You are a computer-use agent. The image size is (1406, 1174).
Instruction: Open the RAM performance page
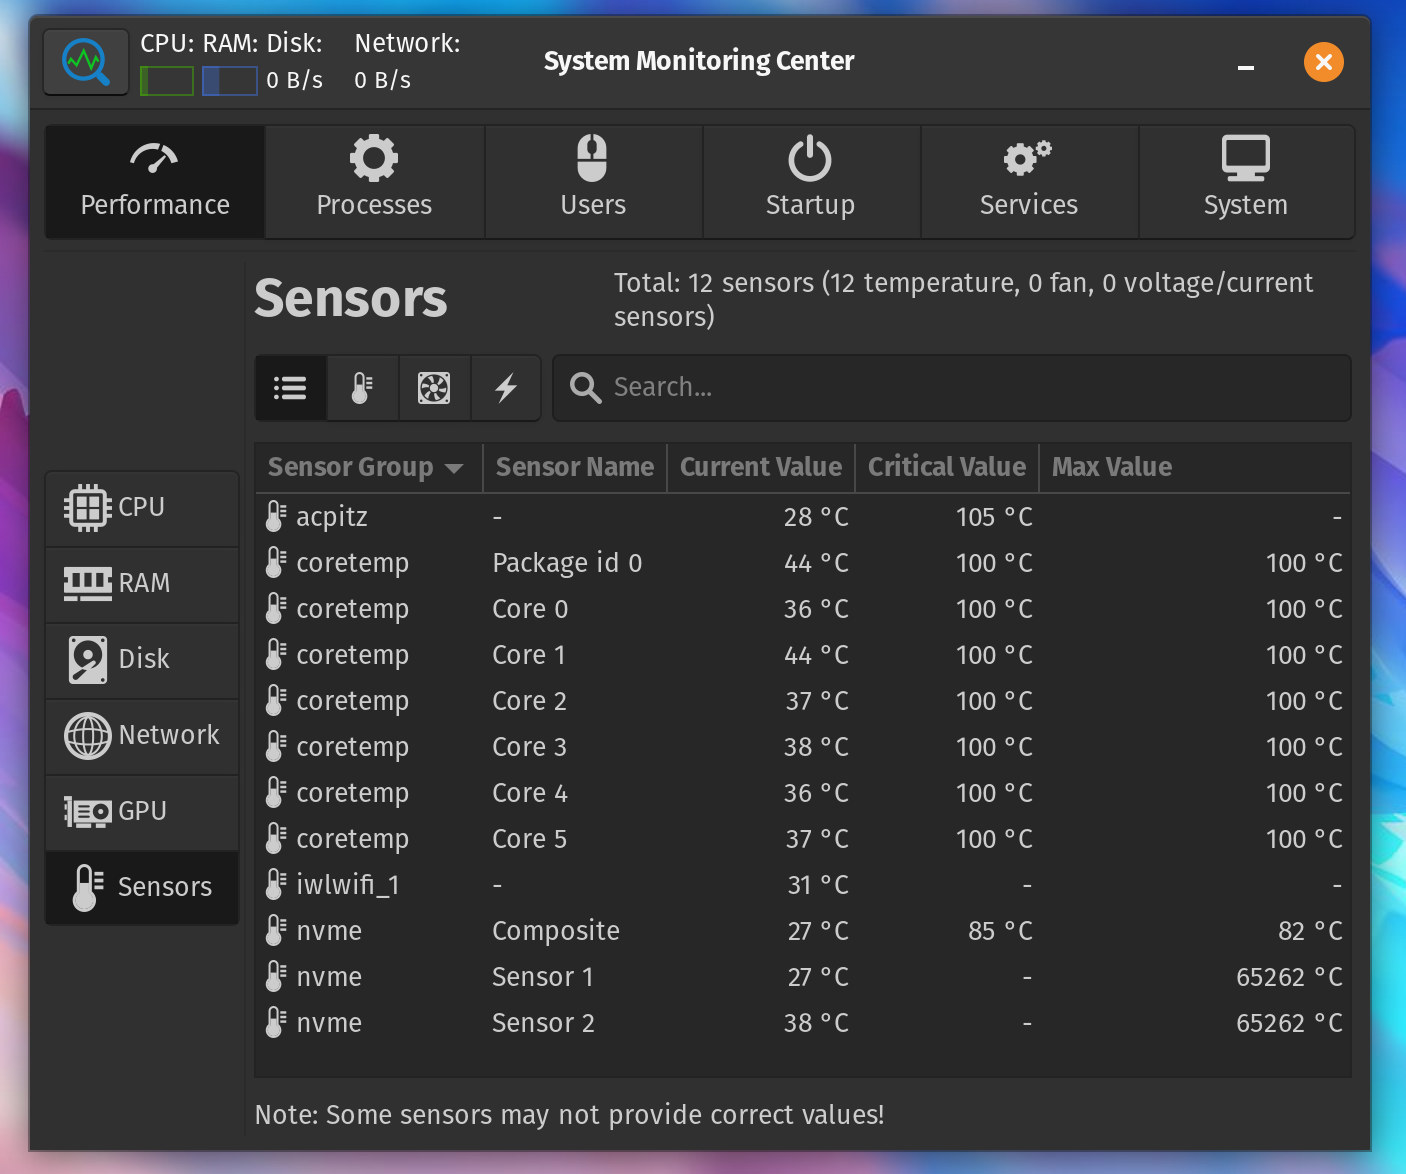pyautogui.click(x=141, y=584)
